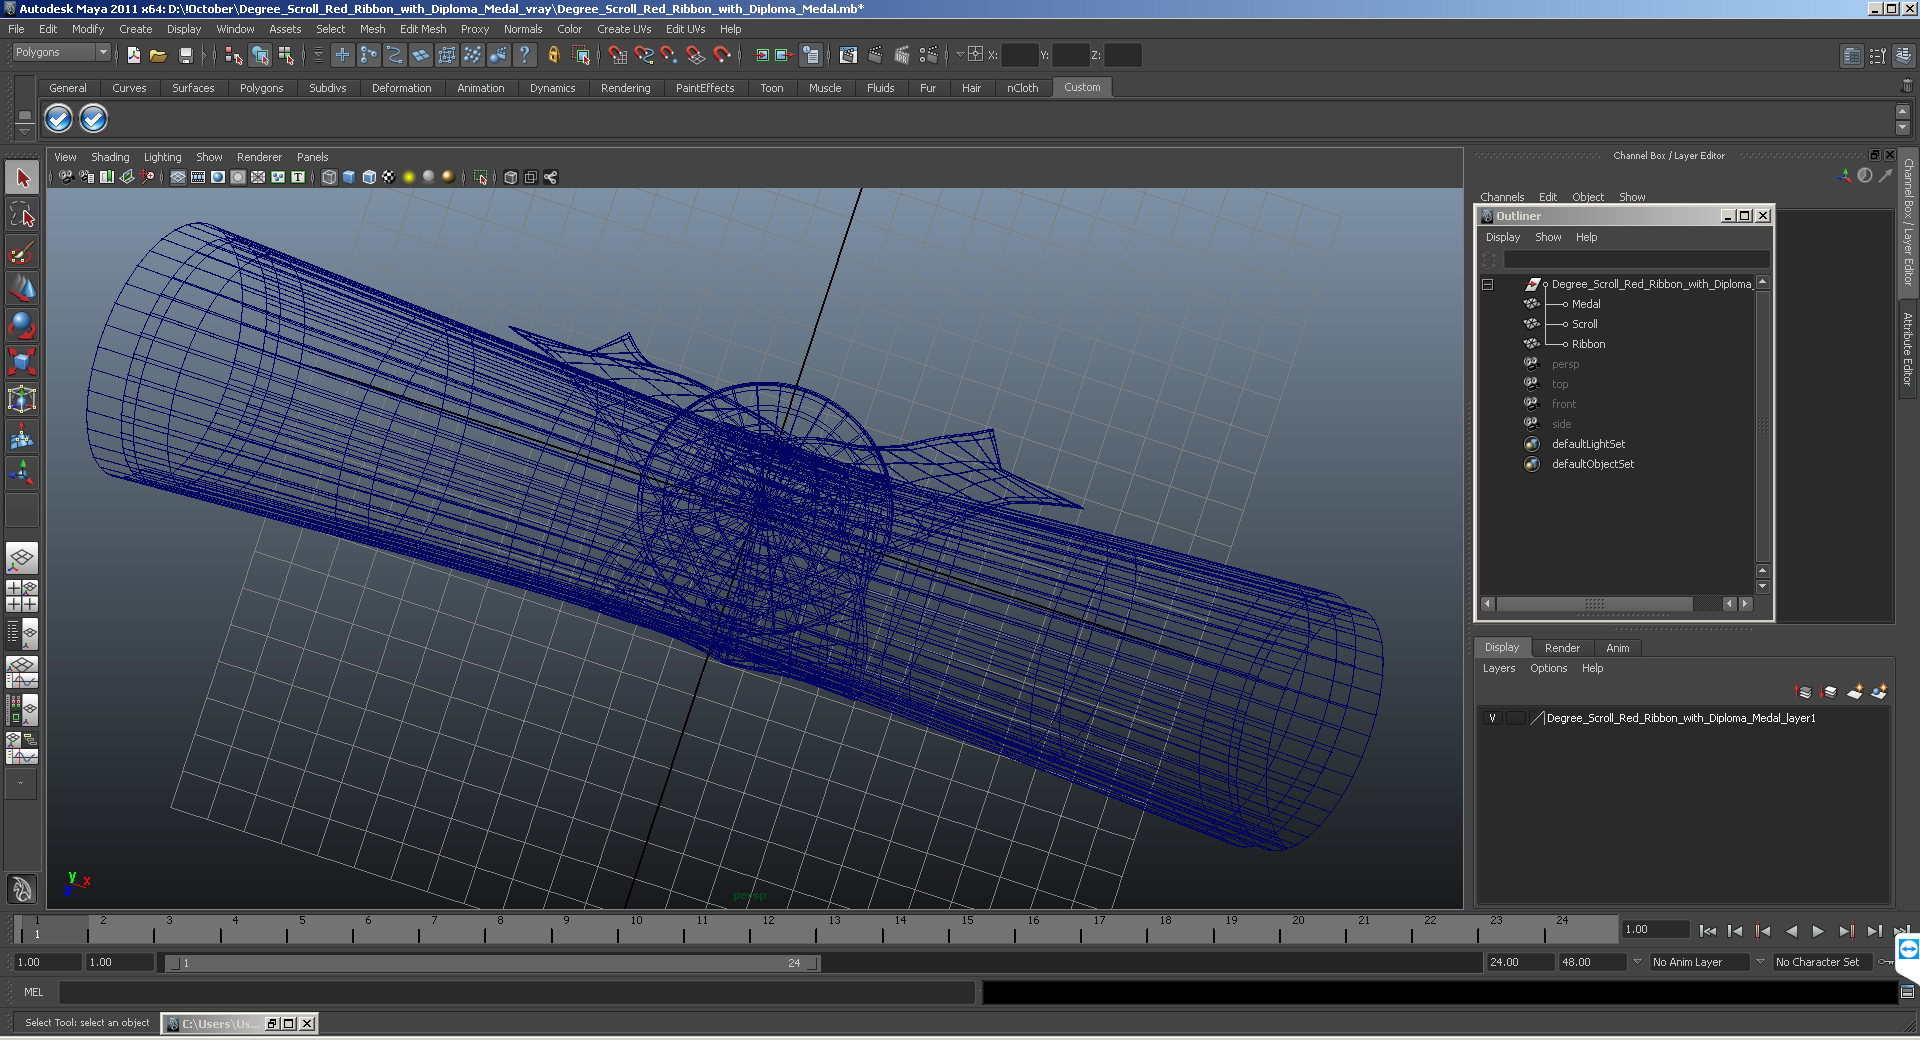This screenshot has height=1040, width=1920.
Task: Select defaultLightSet in the Outliner
Action: point(1588,444)
